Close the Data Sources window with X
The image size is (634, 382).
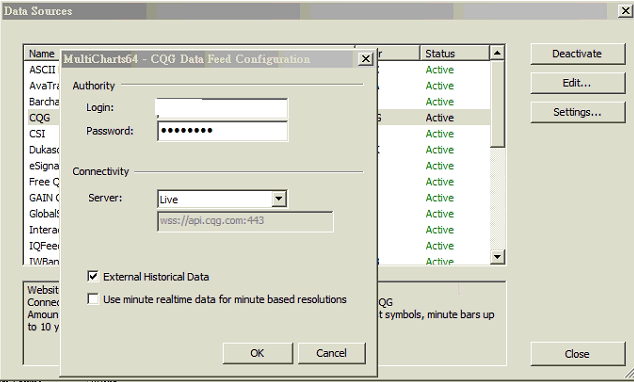pos(625,11)
